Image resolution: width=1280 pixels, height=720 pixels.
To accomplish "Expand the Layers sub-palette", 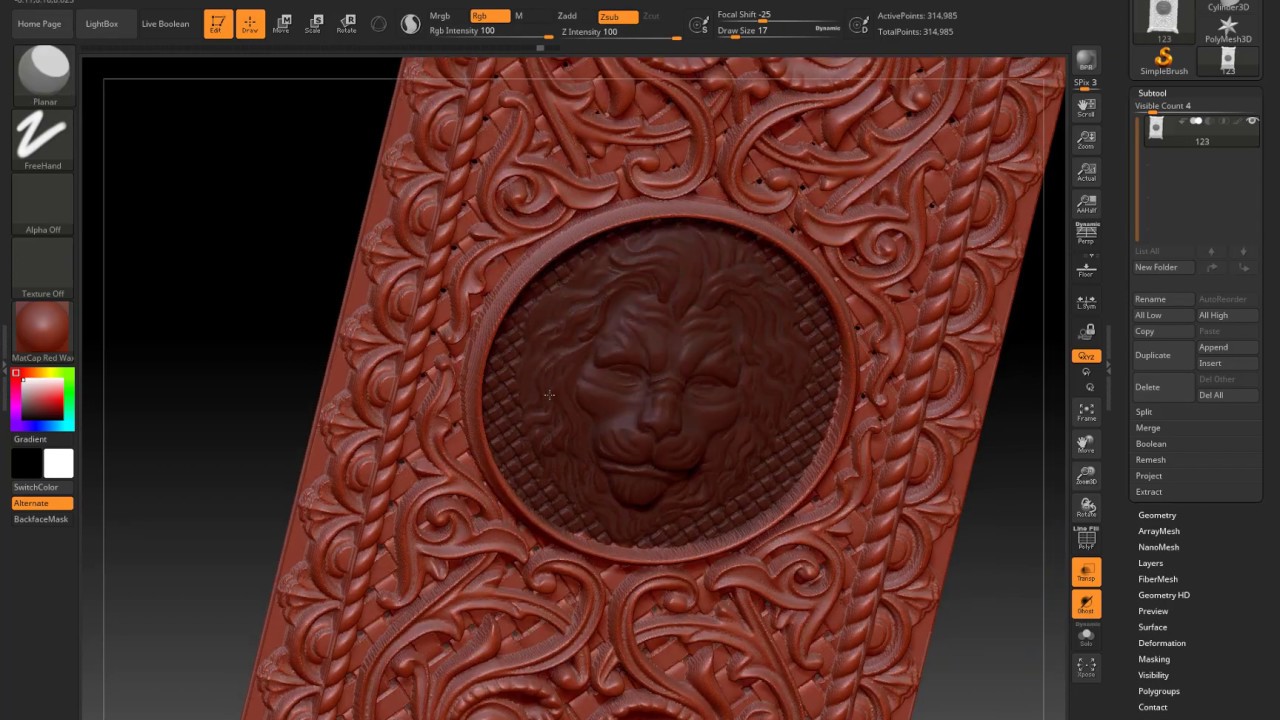I will click(1151, 563).
